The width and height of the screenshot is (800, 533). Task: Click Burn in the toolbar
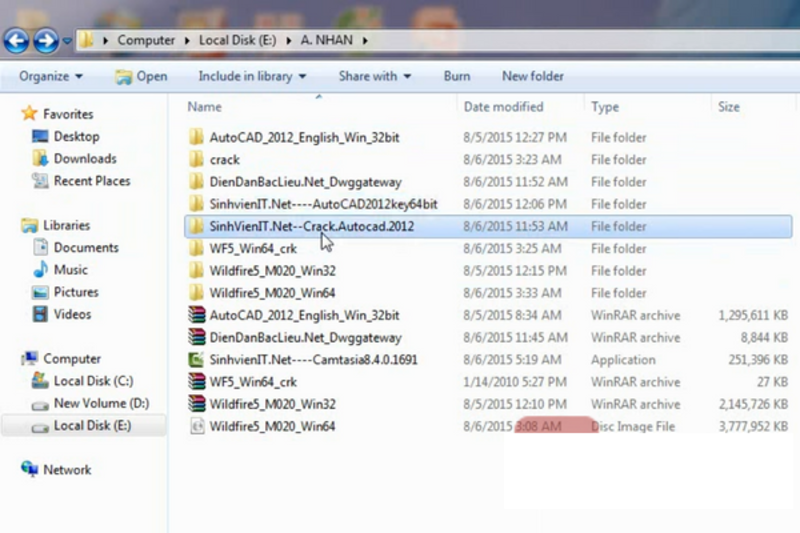(457, 76)
